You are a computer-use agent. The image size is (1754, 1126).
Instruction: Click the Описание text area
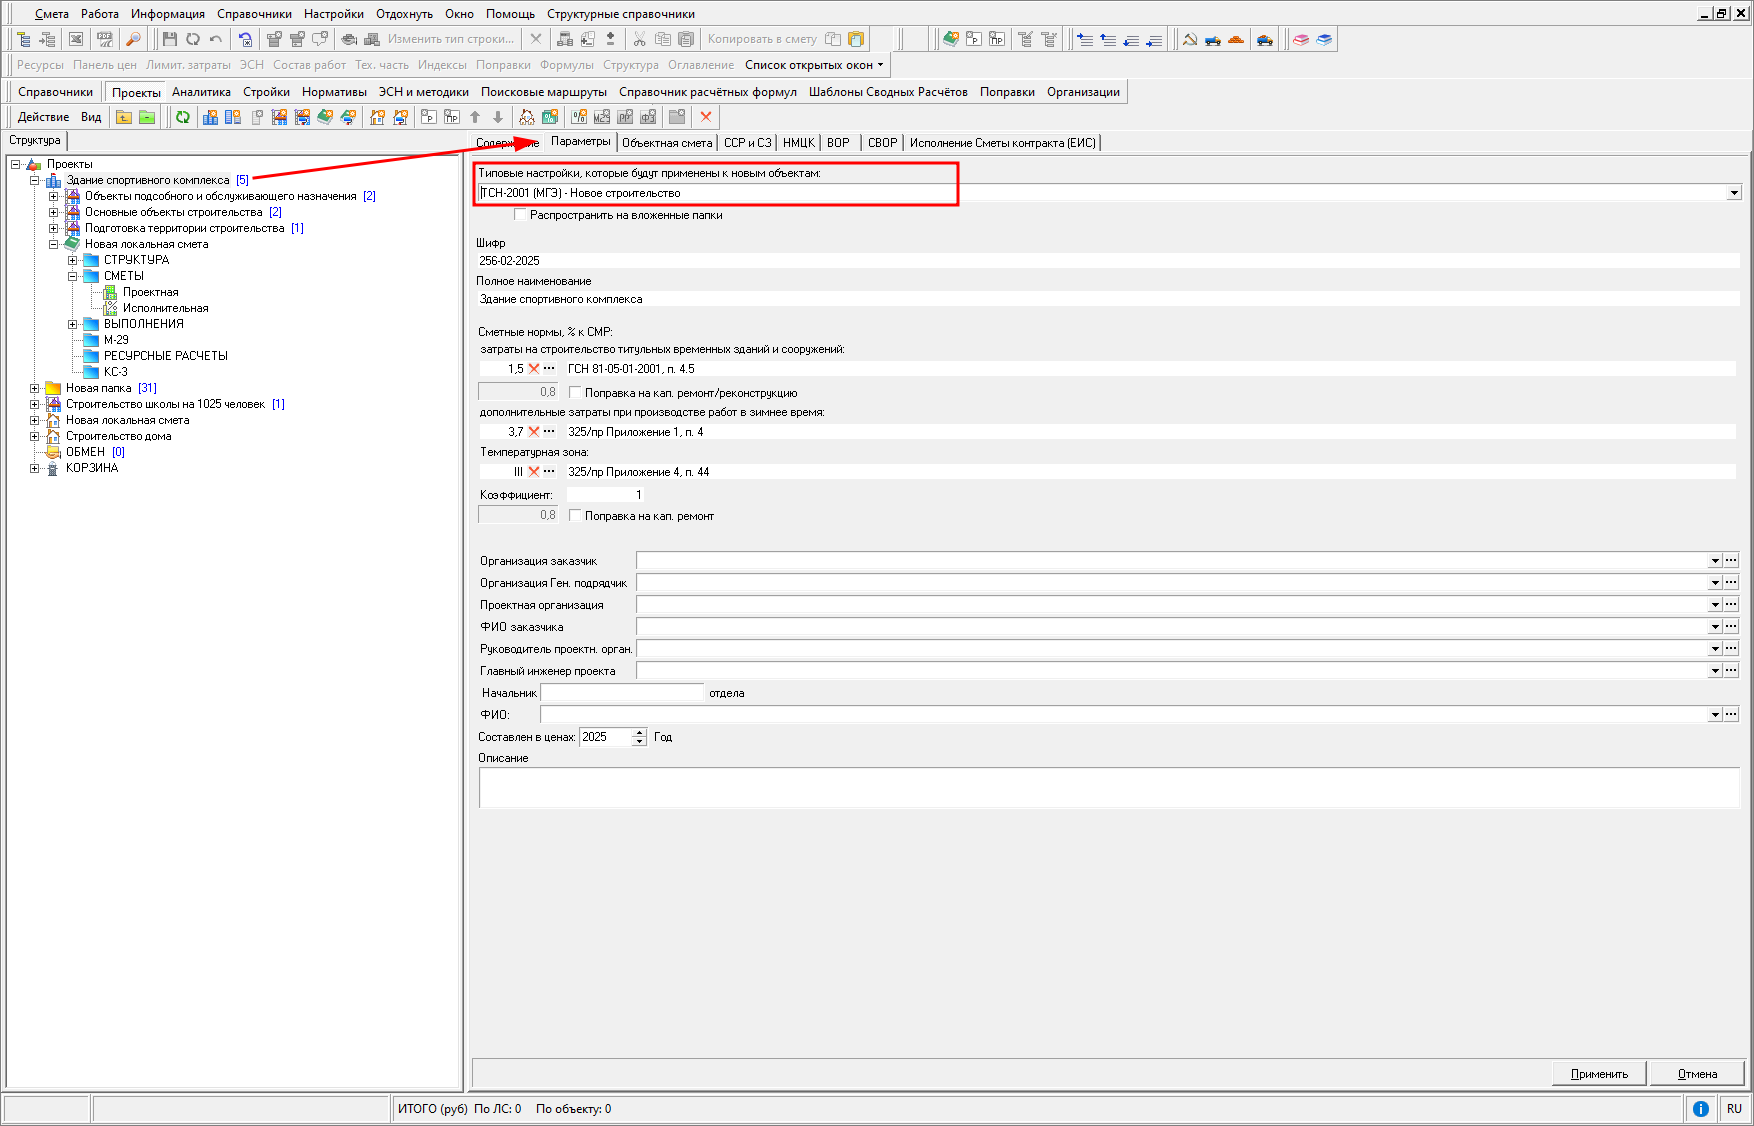(x=1109, y=788)
